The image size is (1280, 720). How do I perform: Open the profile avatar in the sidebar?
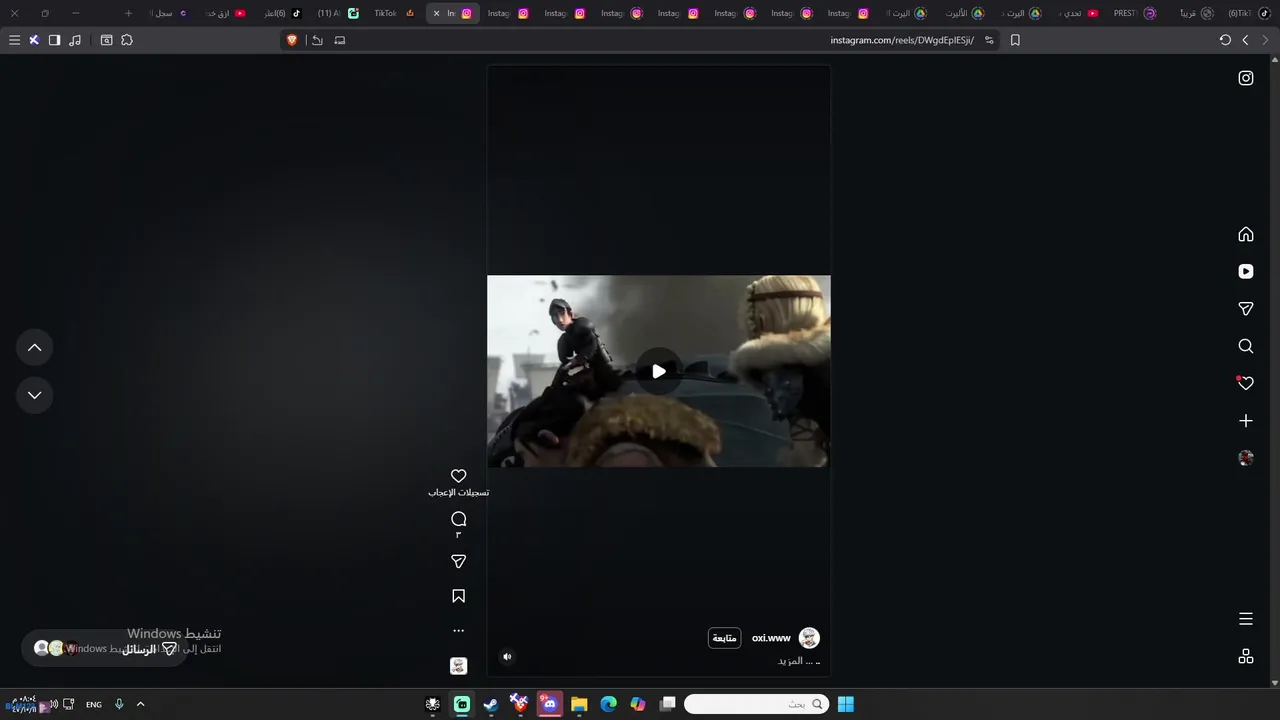click(1245, 458)
